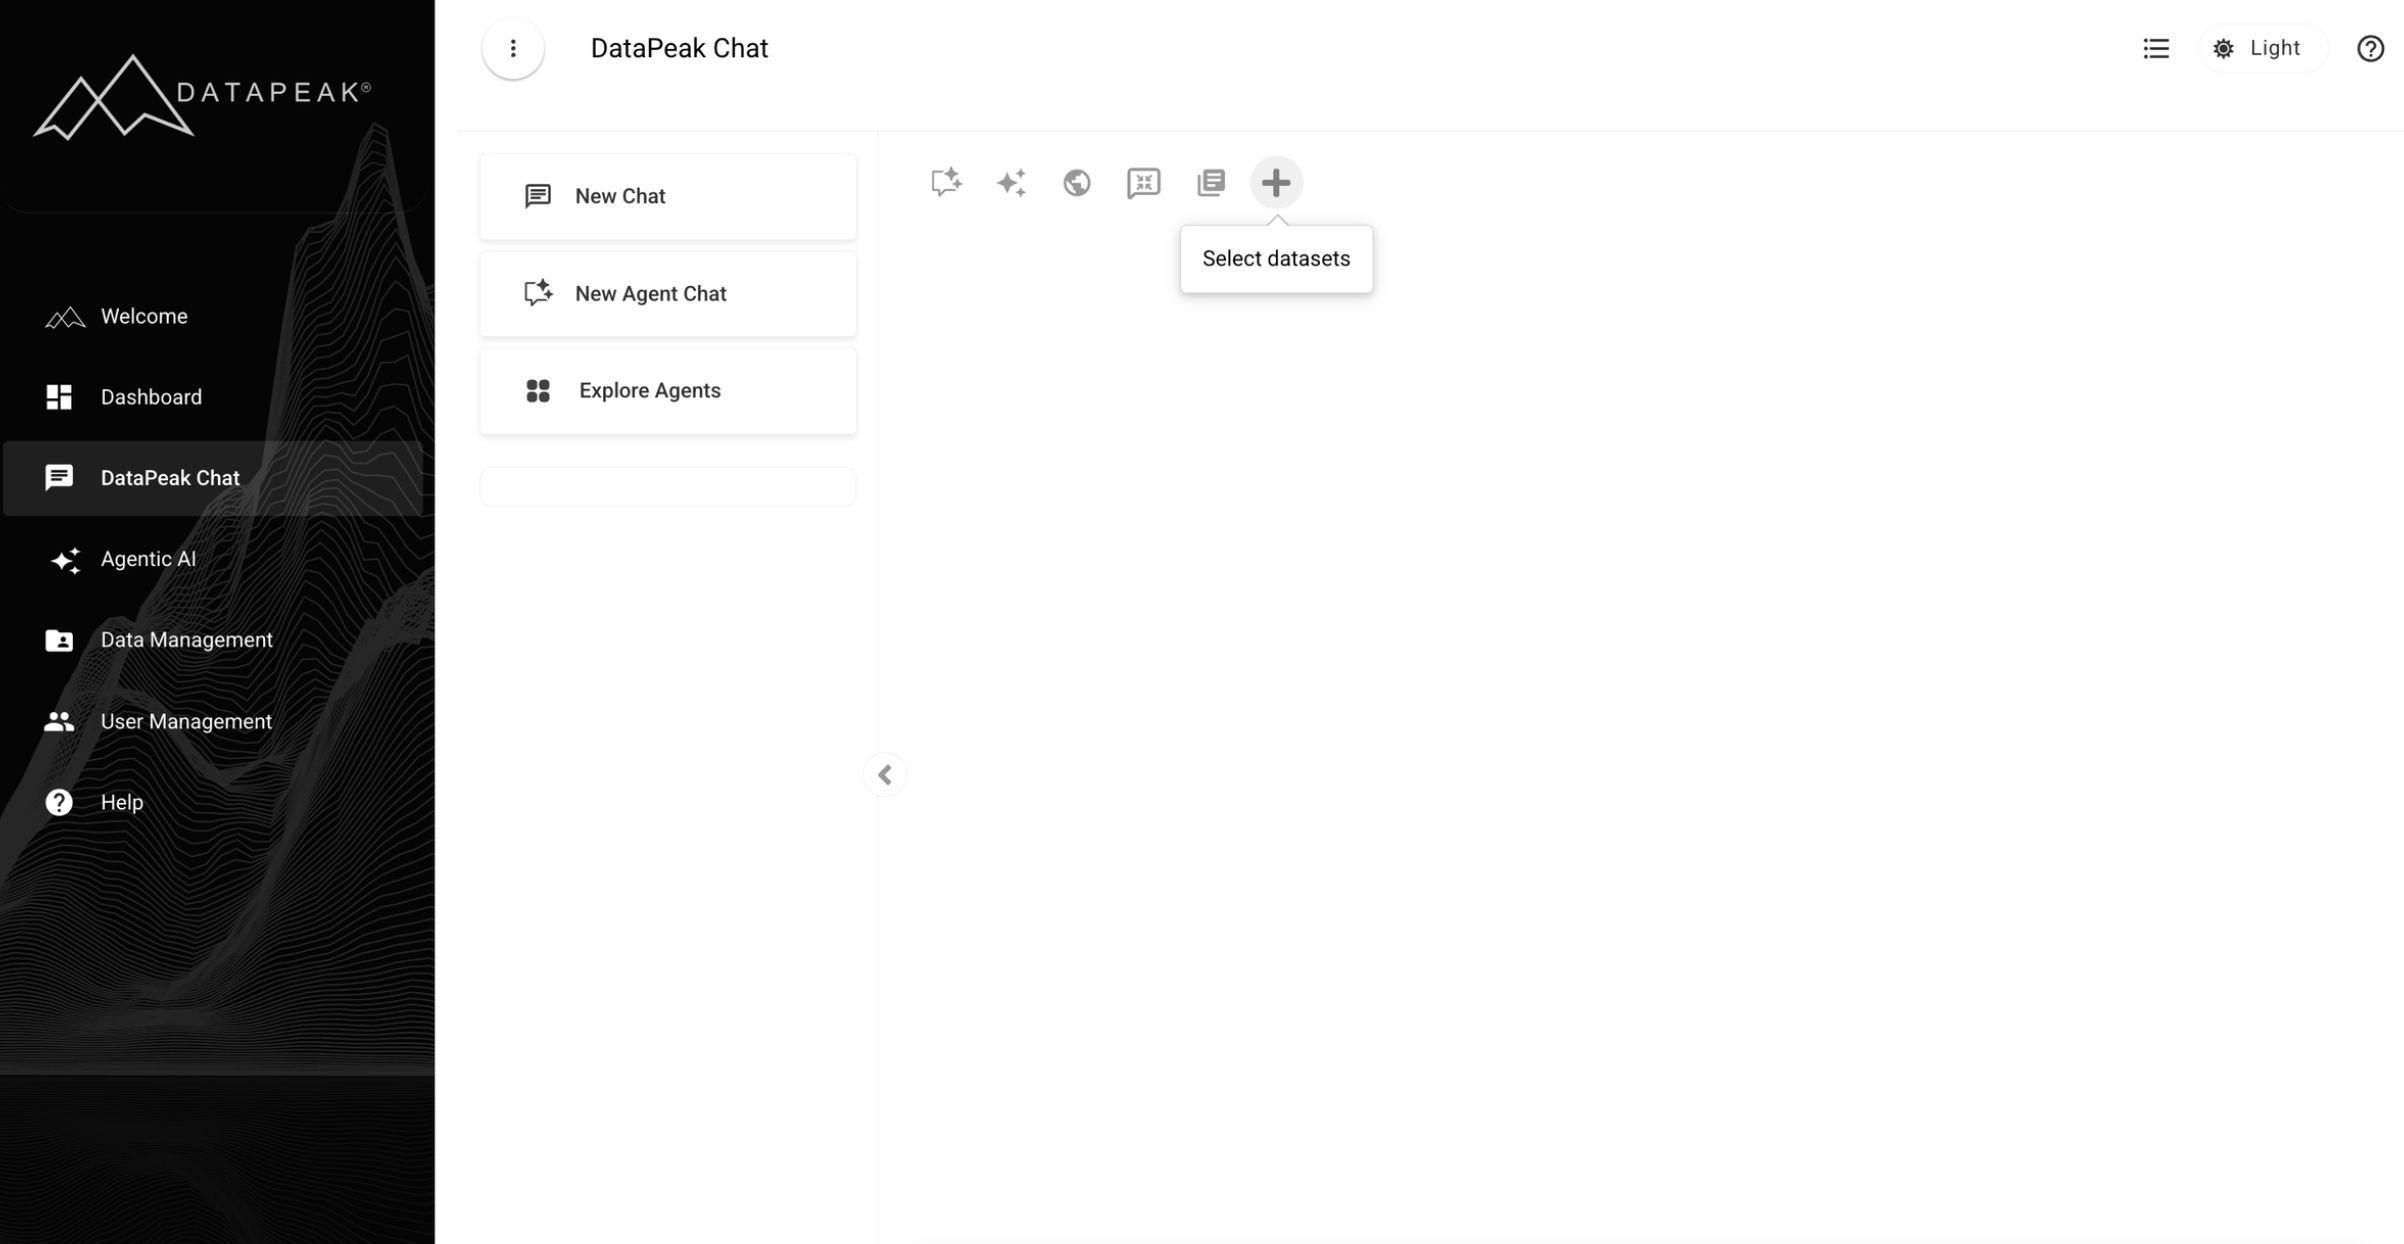Open the three-dot options menu

(513, 48)
